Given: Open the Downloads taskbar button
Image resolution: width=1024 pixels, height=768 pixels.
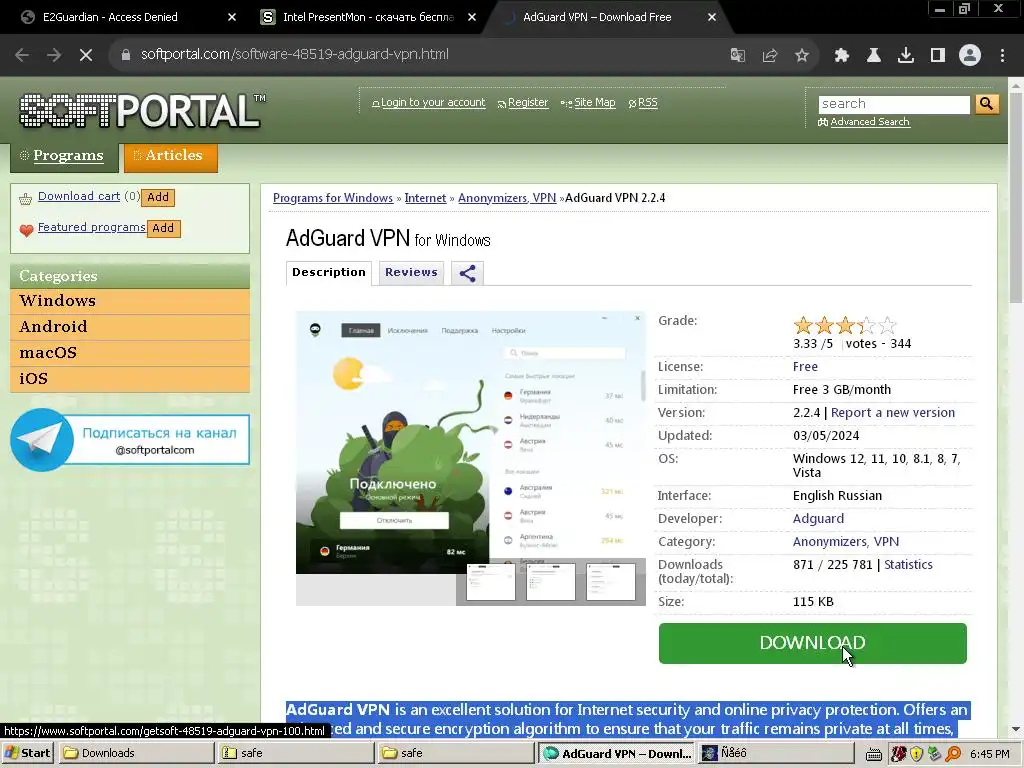Looking at the screenshot, I should pyautogui.click(x=135, y=754).
